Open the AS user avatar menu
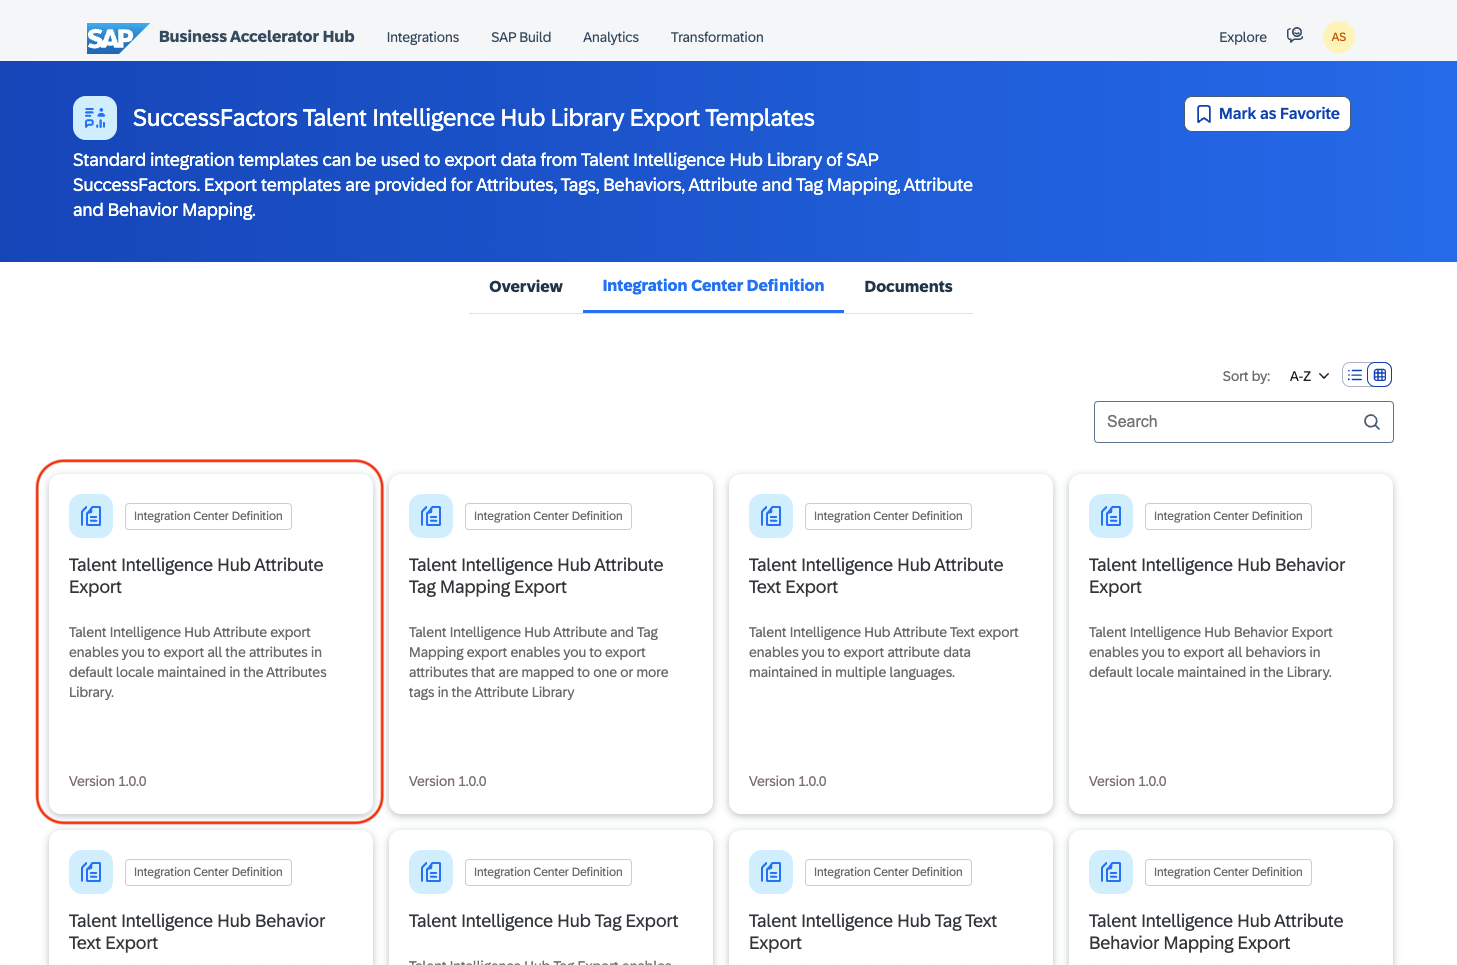The width and height of the screenshot is (1457, 965). pos(1338,37)
